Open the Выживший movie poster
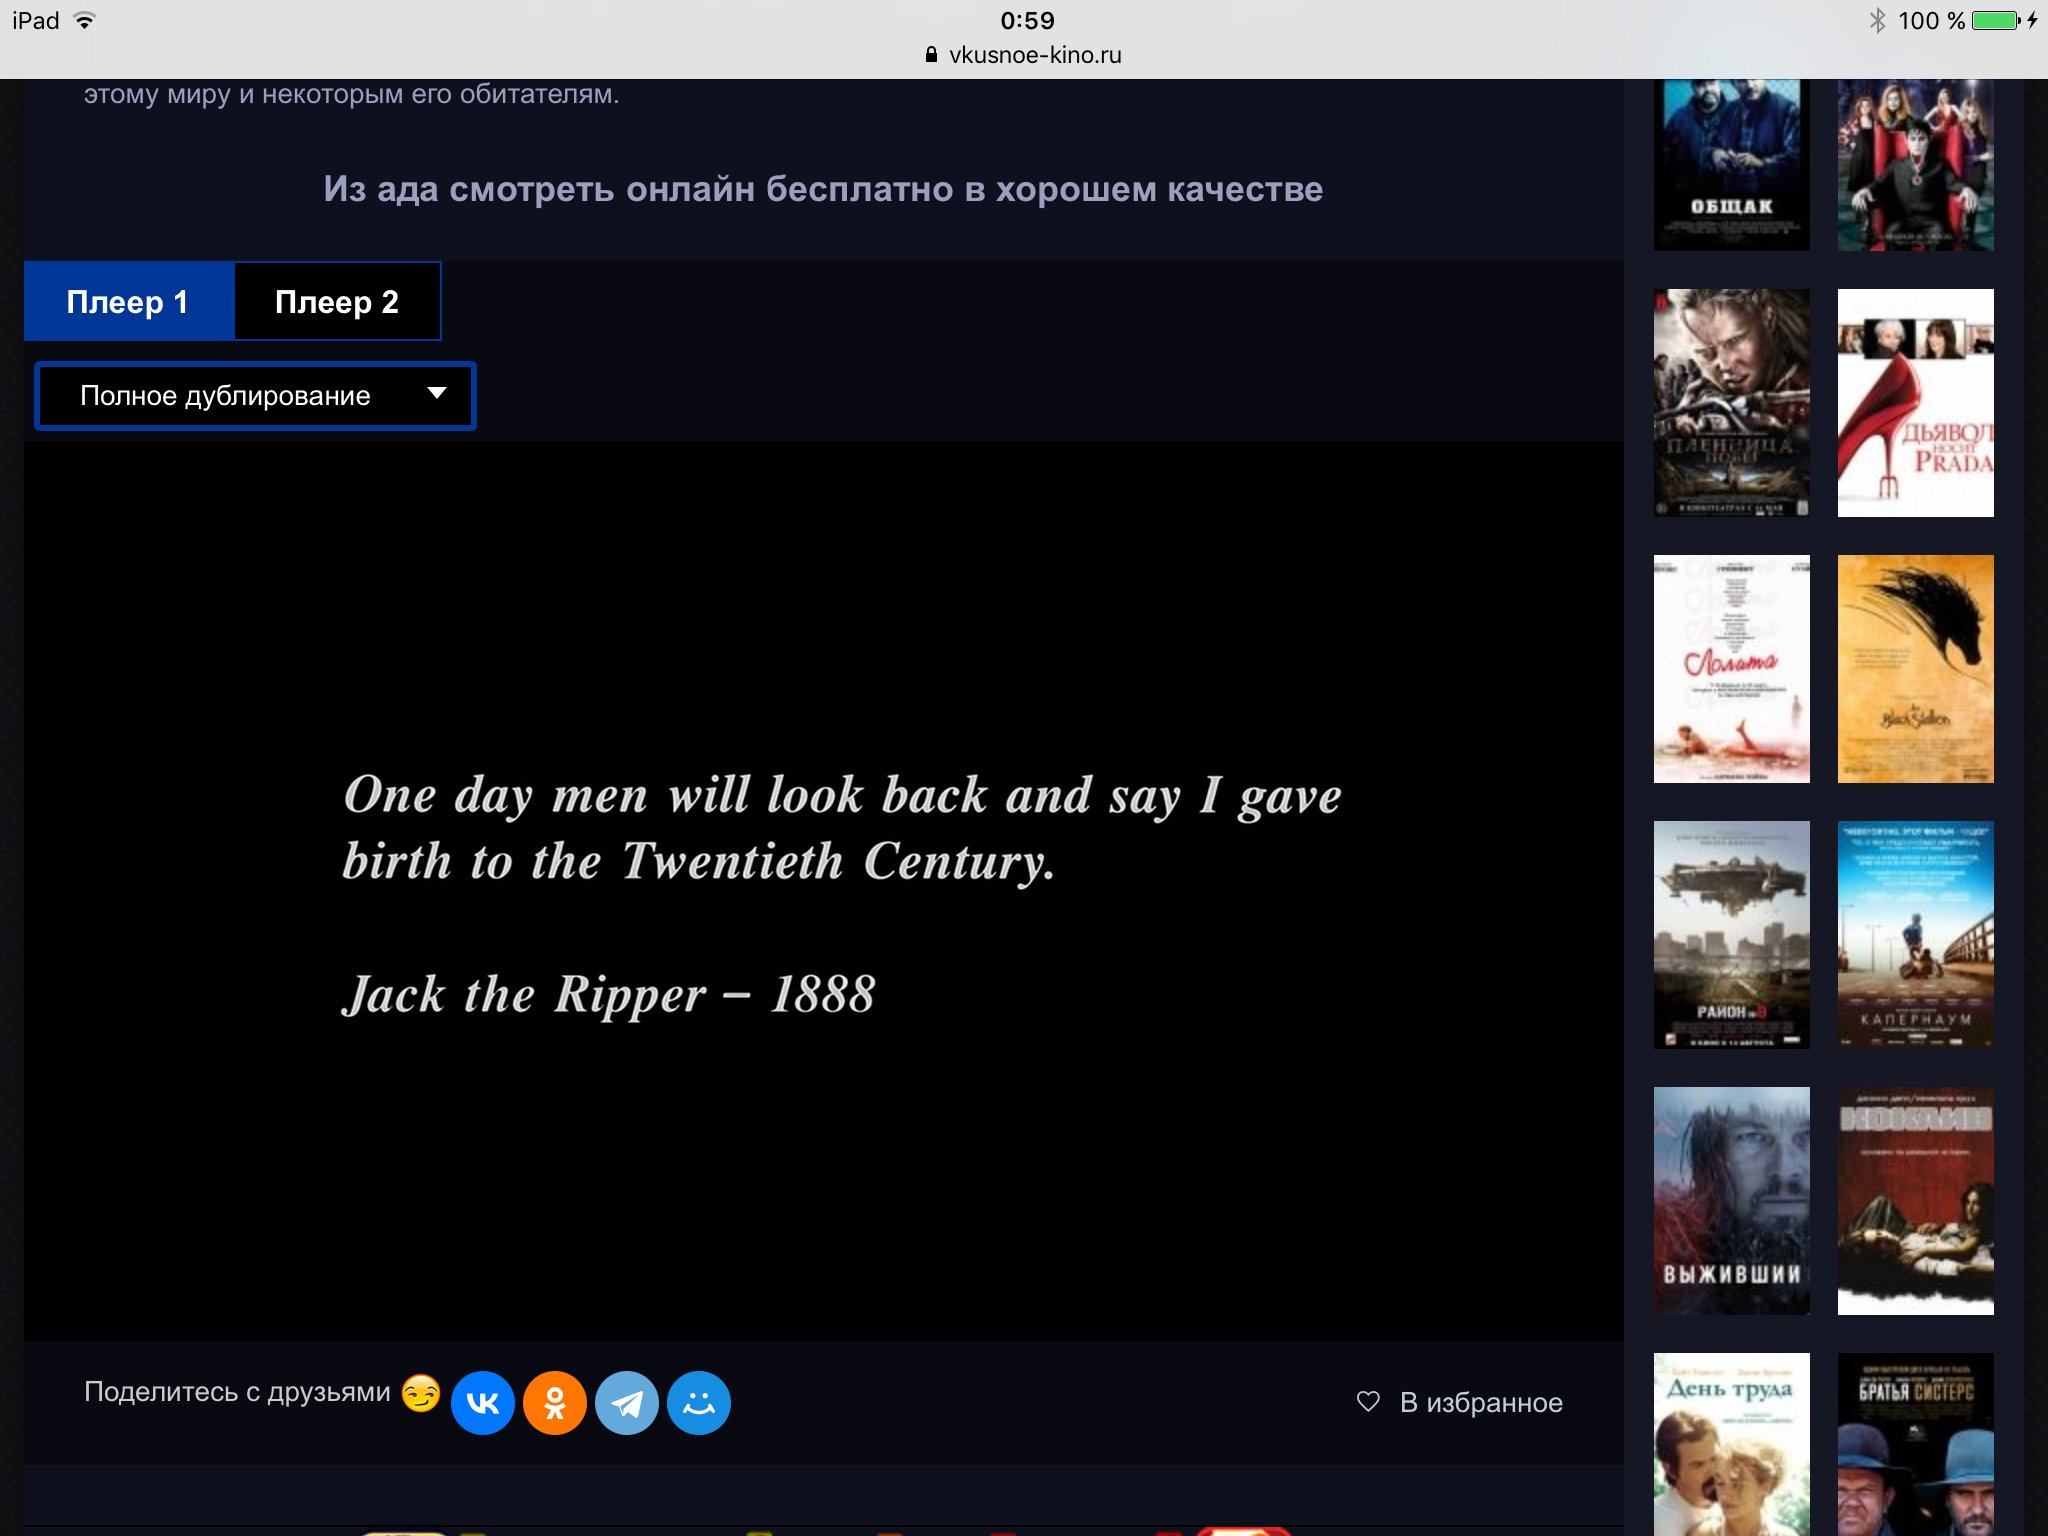Viewport: 2048px width, 1536px height. tap(1731, 1200)
